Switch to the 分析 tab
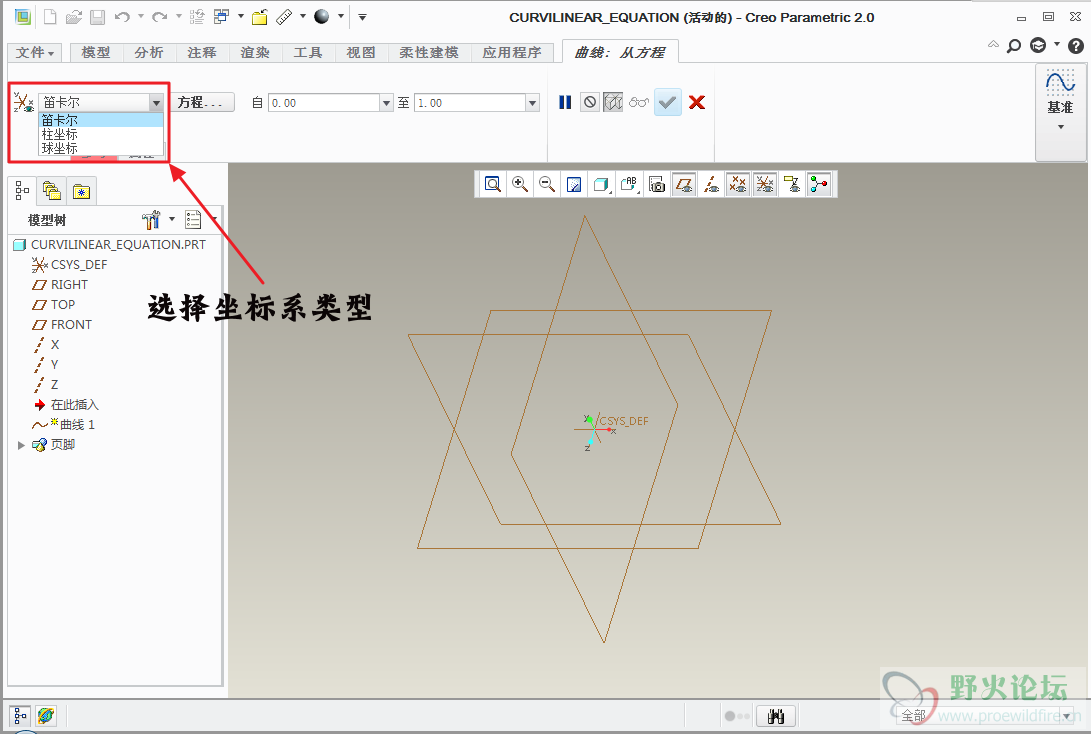 click(x=149, y=52)
